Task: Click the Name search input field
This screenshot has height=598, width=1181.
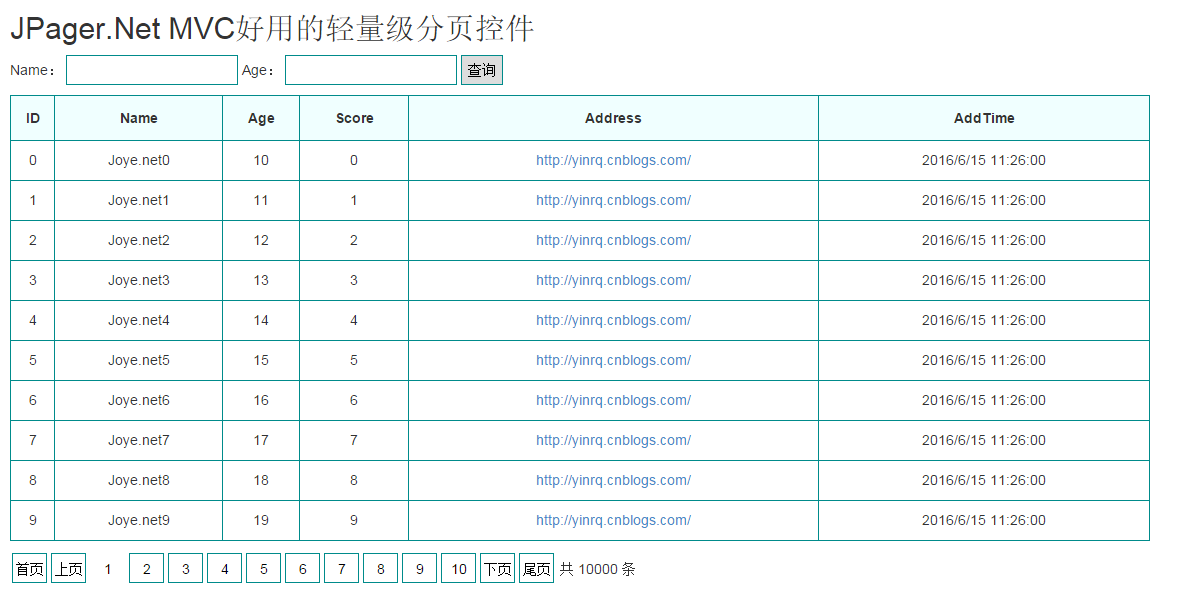Action: pyautogui.click(x=151, y=70)
